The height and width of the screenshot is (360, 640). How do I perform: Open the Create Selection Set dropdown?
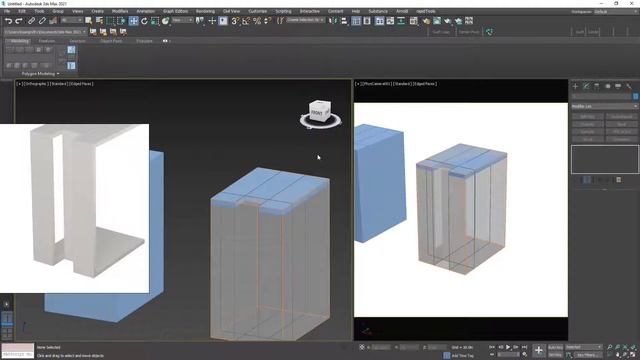click(305, 20)
